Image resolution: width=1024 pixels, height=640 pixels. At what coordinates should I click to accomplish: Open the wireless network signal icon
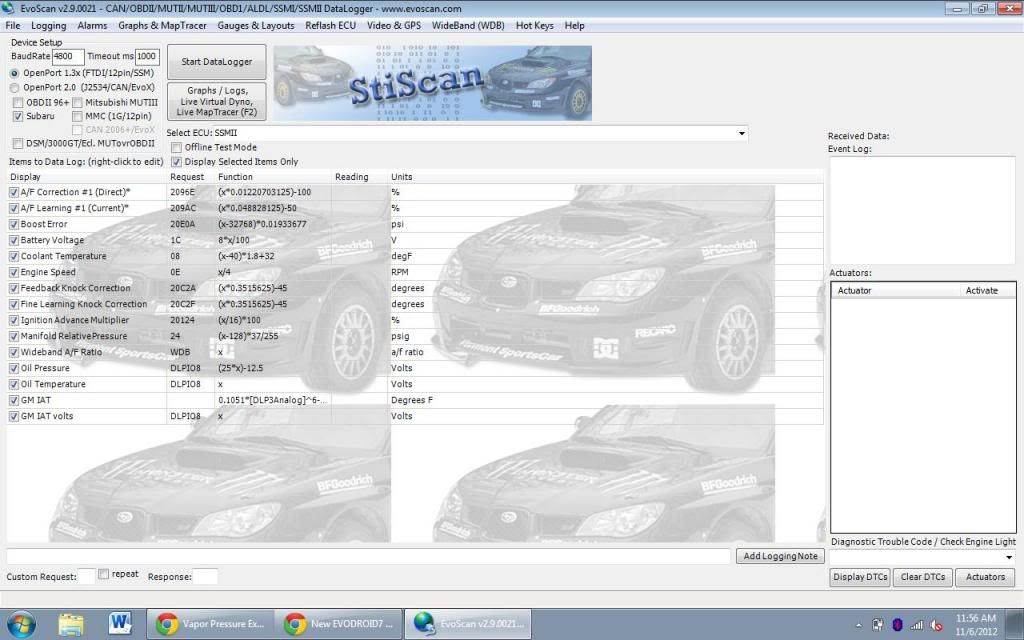click(x=917, y=625)
